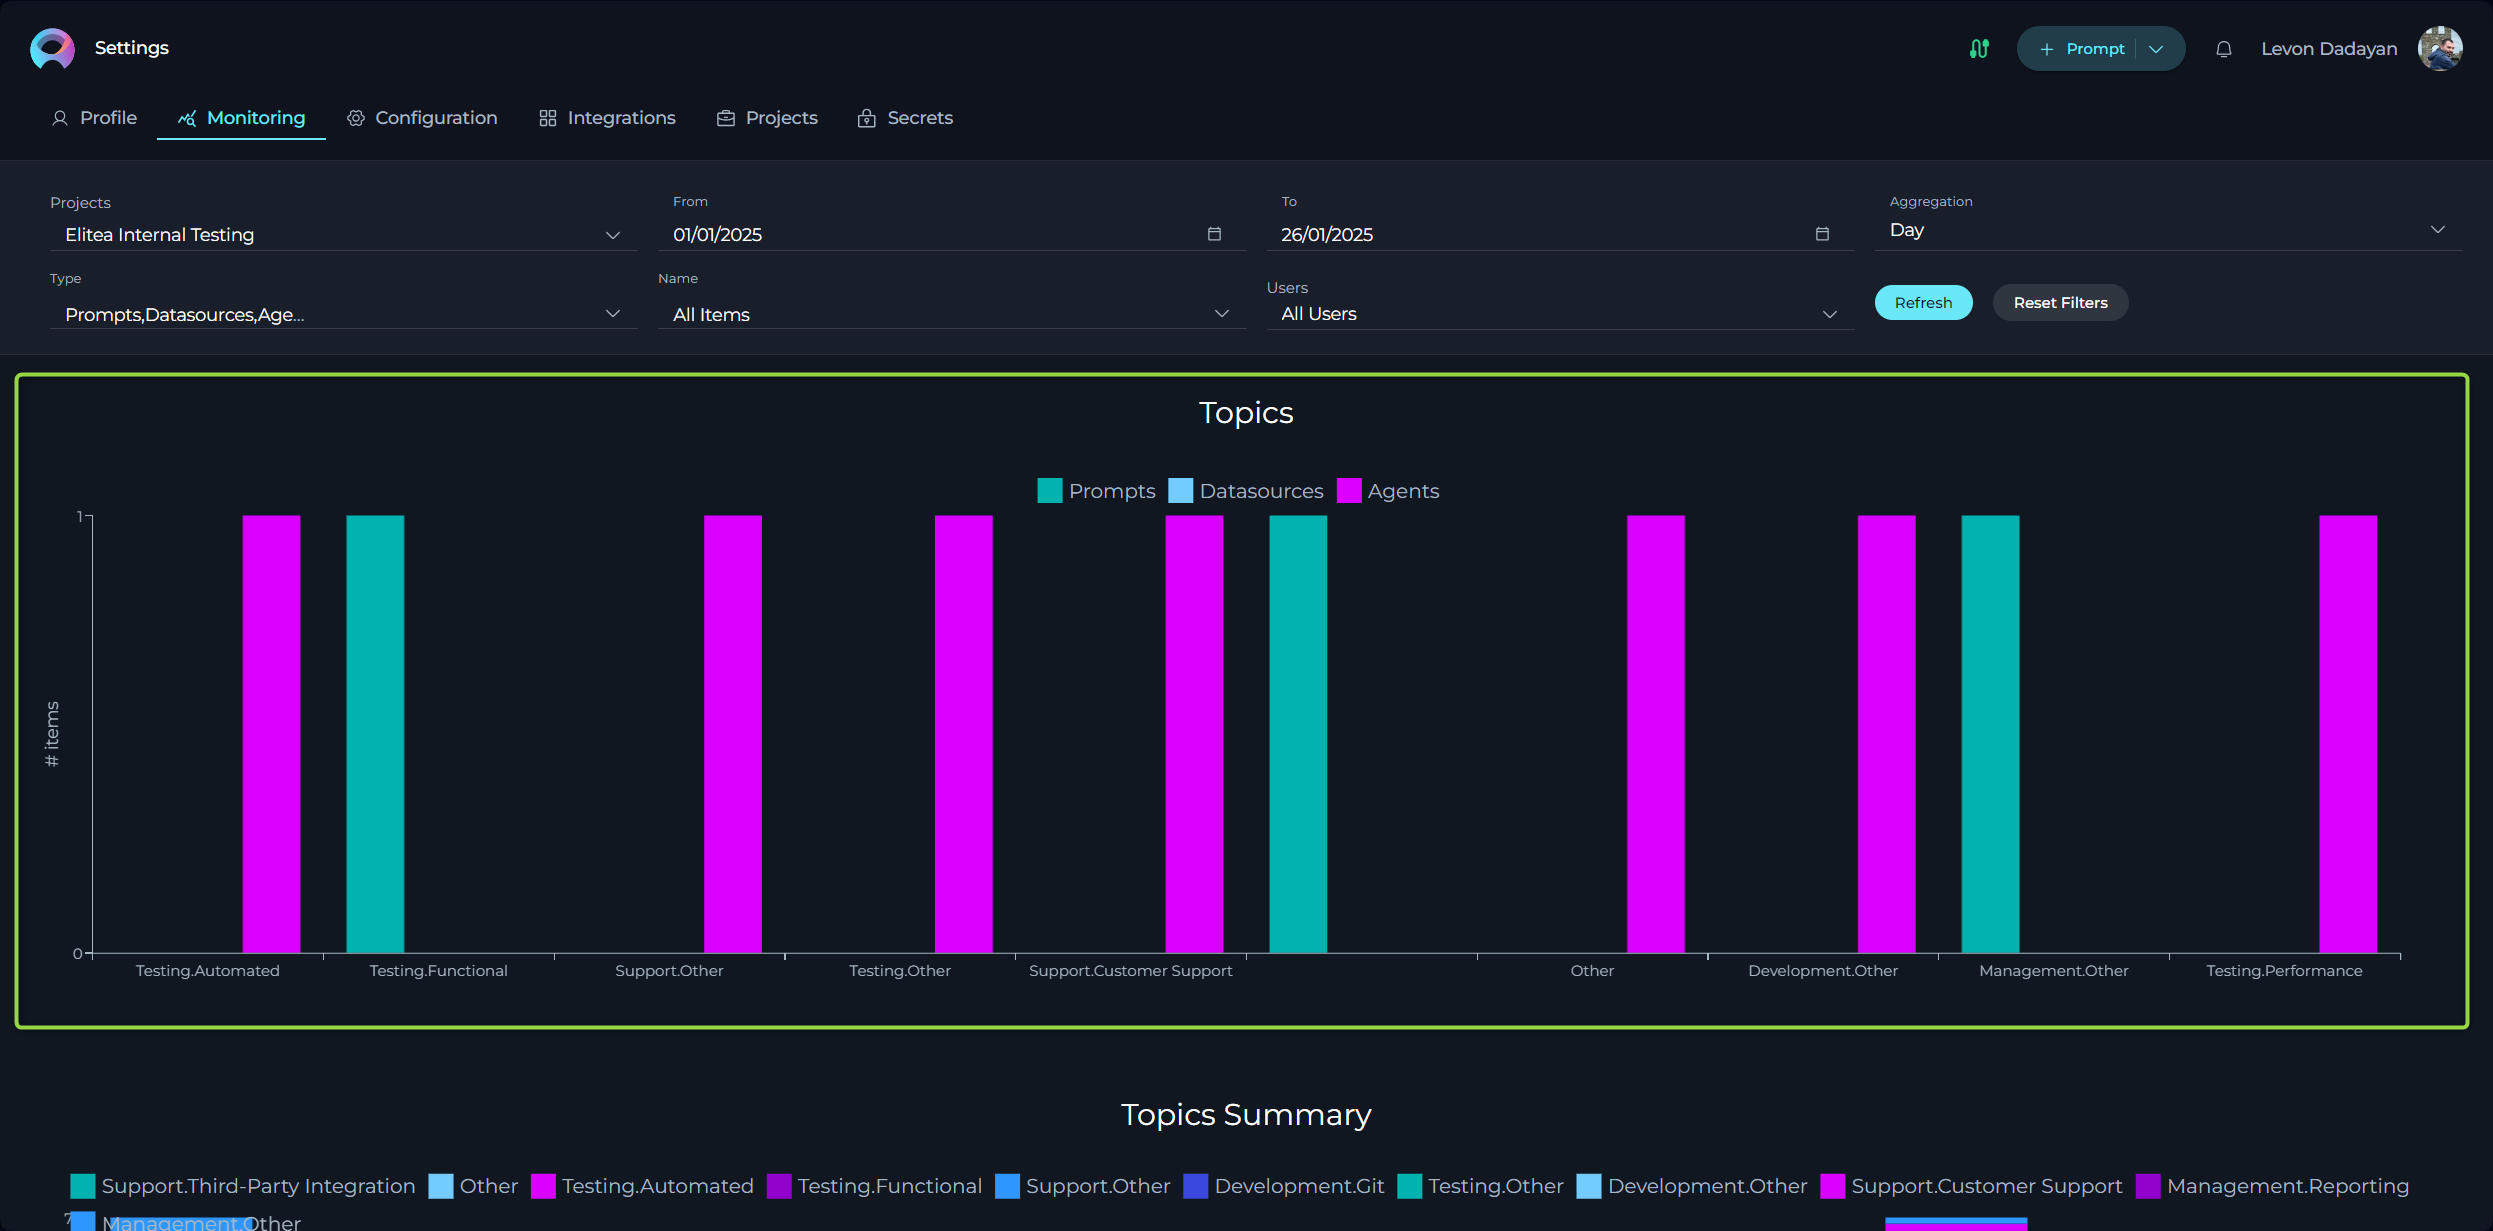Click the Elitea logo icon
The image size is (2493, 1231).
(x=52, y=48)
